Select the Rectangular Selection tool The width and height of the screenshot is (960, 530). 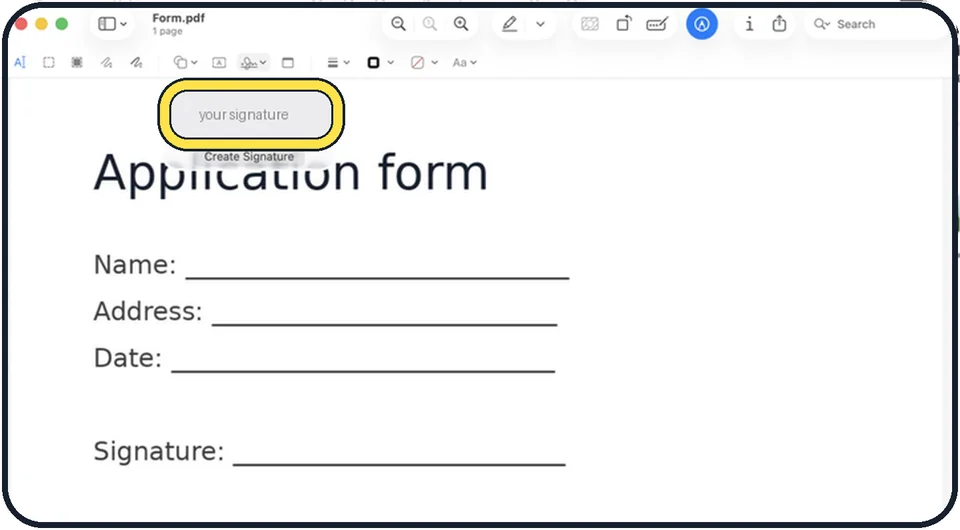[48, 62]
